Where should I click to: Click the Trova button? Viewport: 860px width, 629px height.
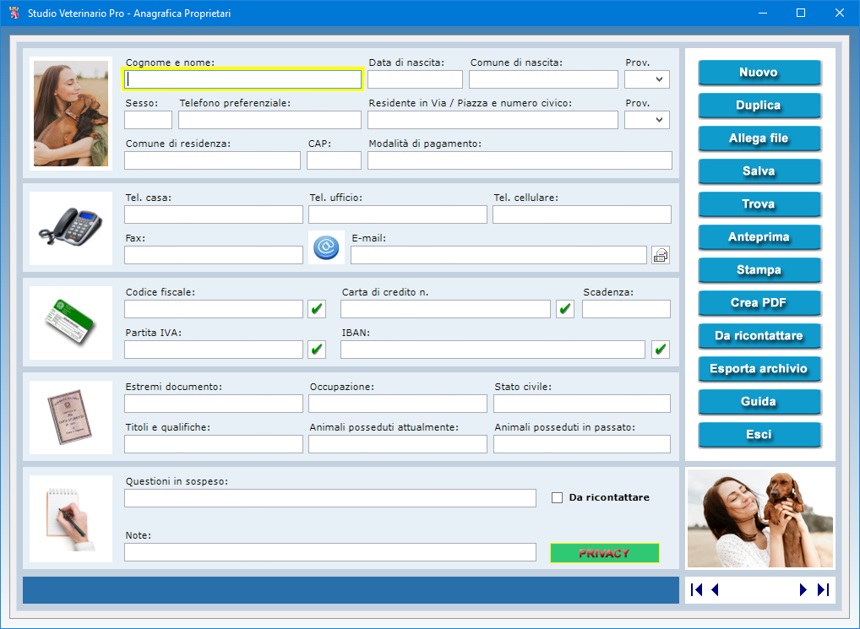coord(759,204)
